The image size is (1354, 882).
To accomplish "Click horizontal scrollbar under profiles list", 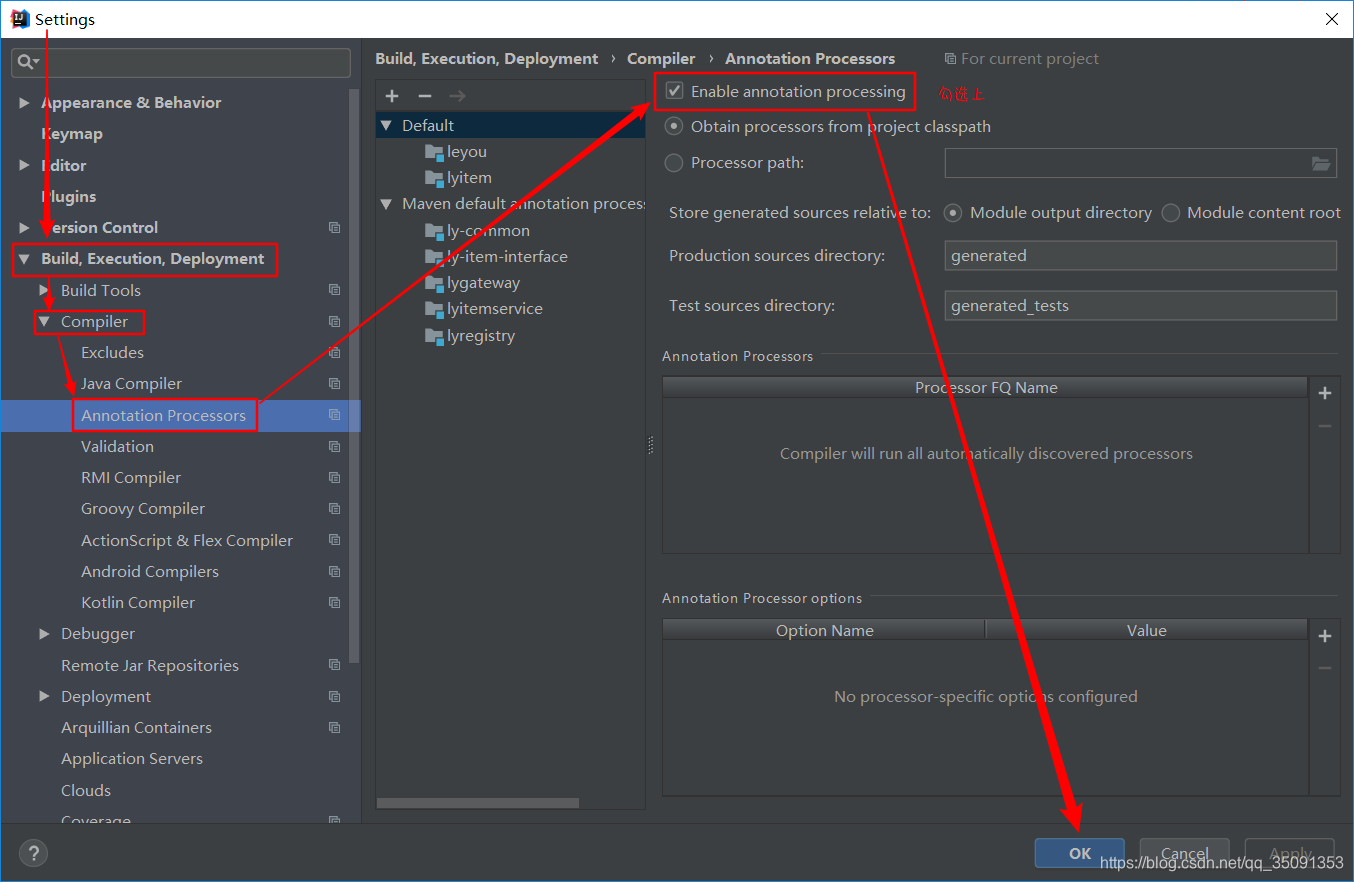I will (x=478, y=803).
